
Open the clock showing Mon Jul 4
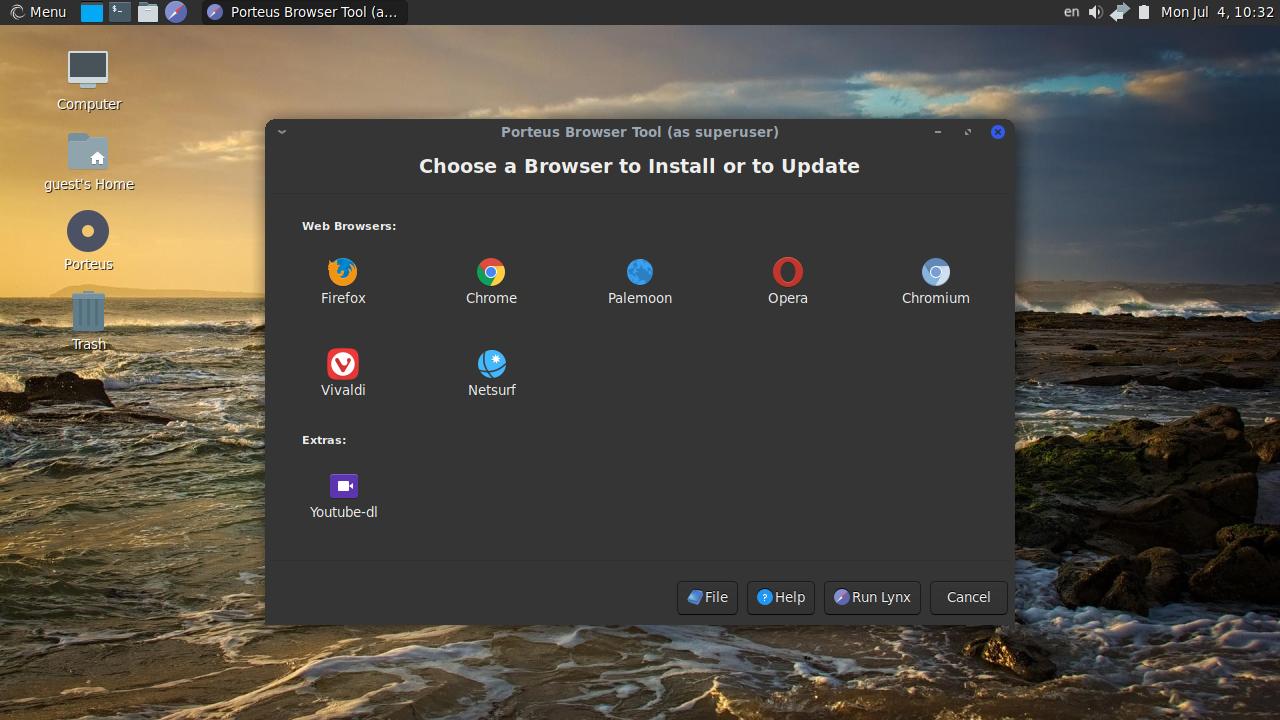[x=1217, y=12]
